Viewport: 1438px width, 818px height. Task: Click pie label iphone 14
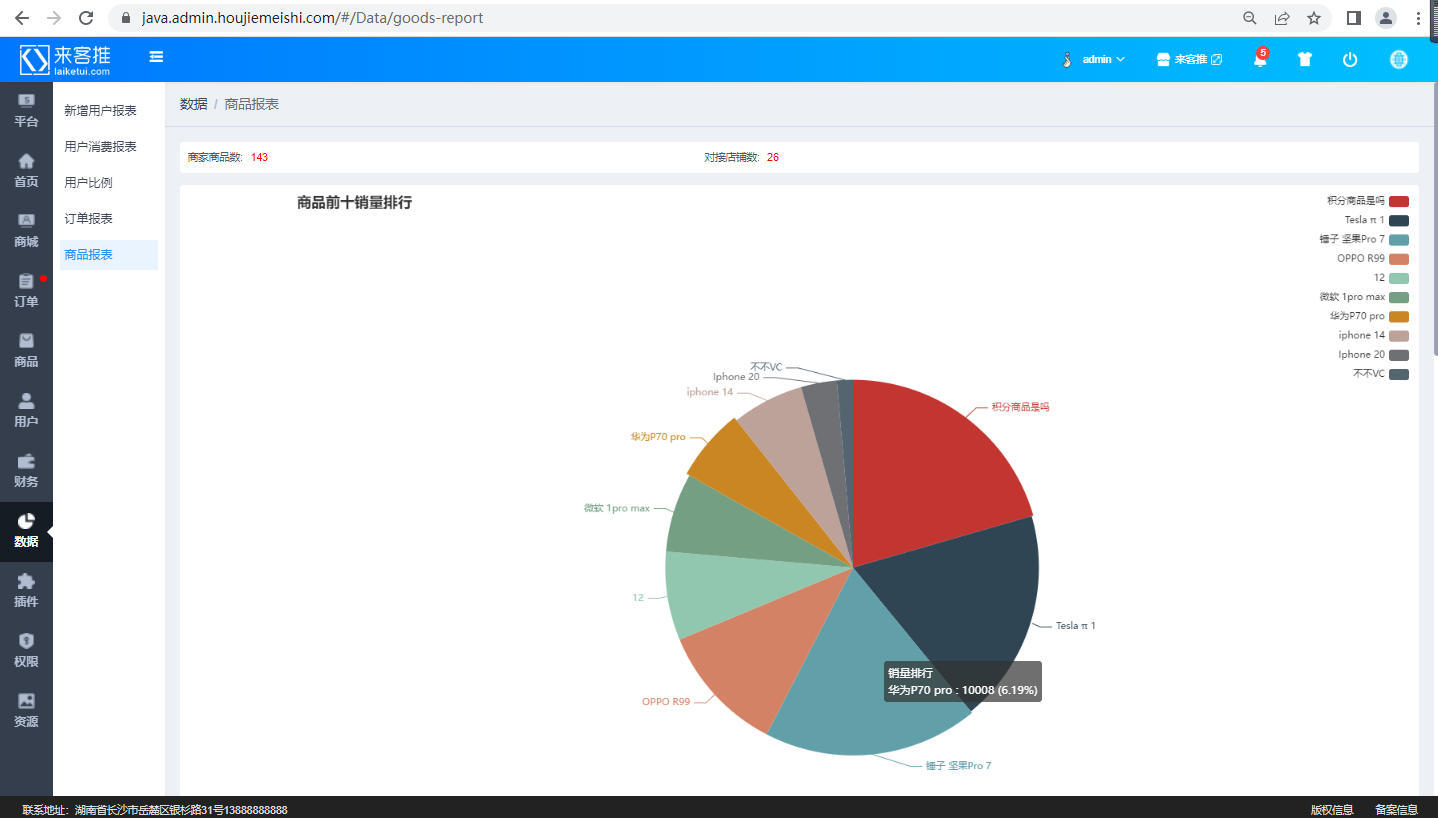coord(710,392)
